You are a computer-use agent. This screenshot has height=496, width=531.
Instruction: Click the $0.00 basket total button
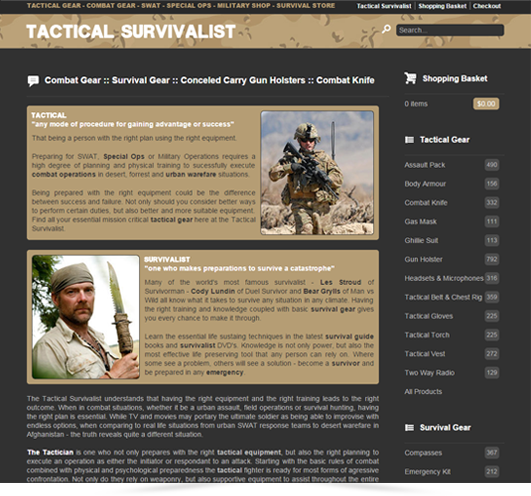[x=486, y=104]
